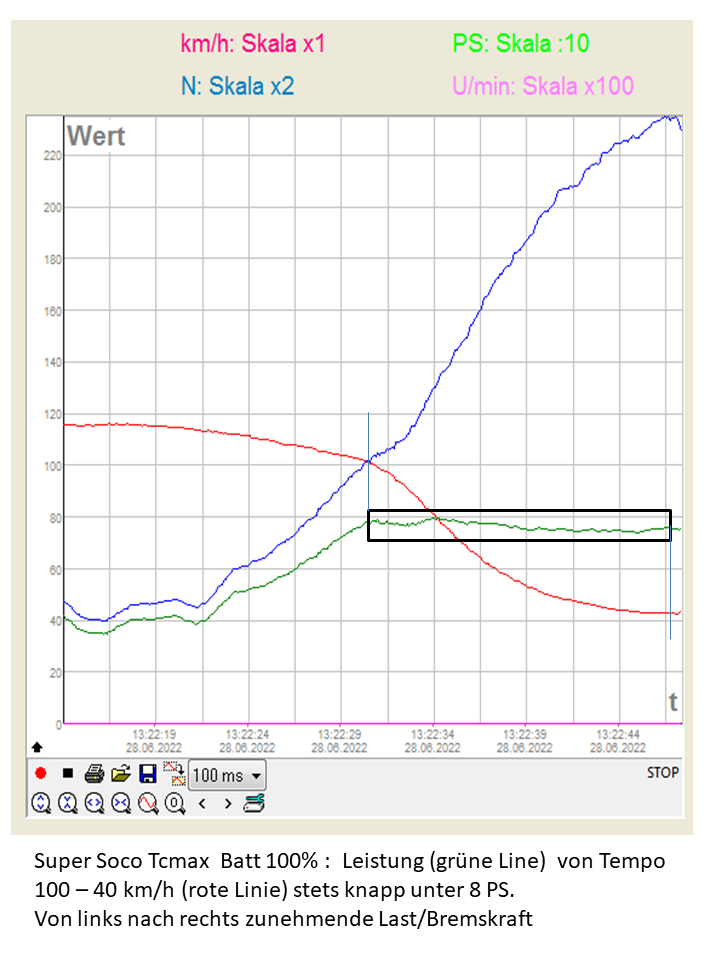Open a file with the folder icon

coord(121,773)
